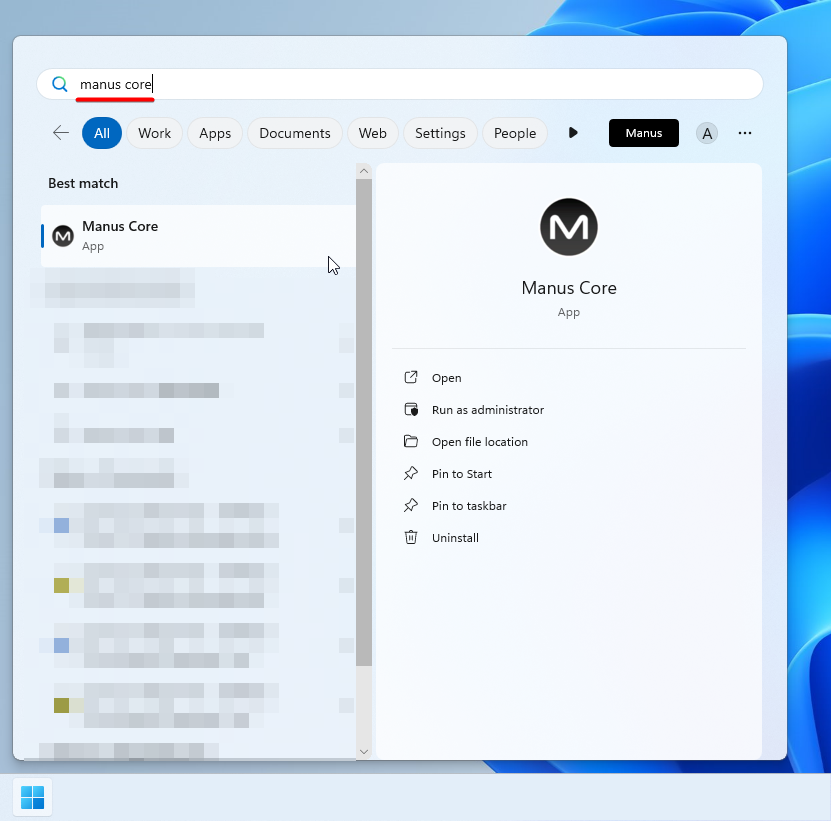Switch to the Apps filter tab

point(215,133)
